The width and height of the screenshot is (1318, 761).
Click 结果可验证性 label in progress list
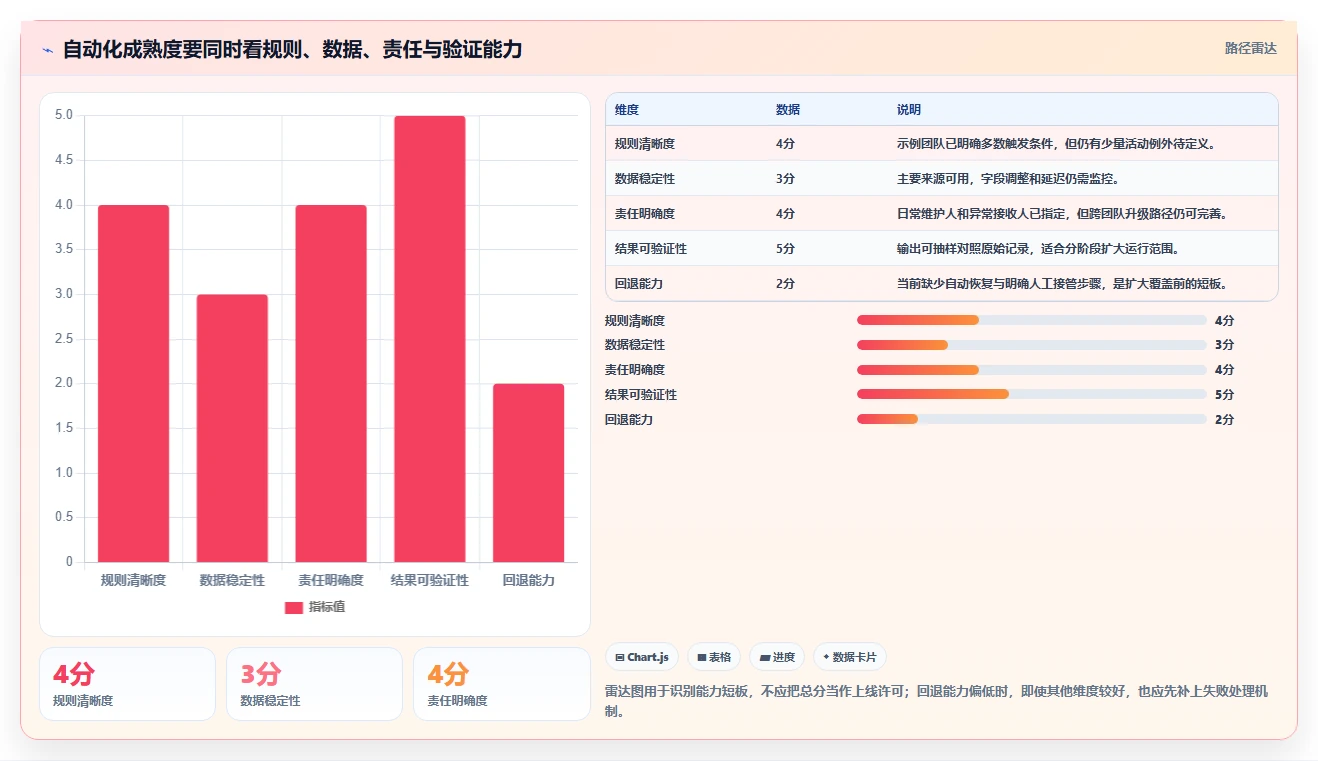(641, 395)
